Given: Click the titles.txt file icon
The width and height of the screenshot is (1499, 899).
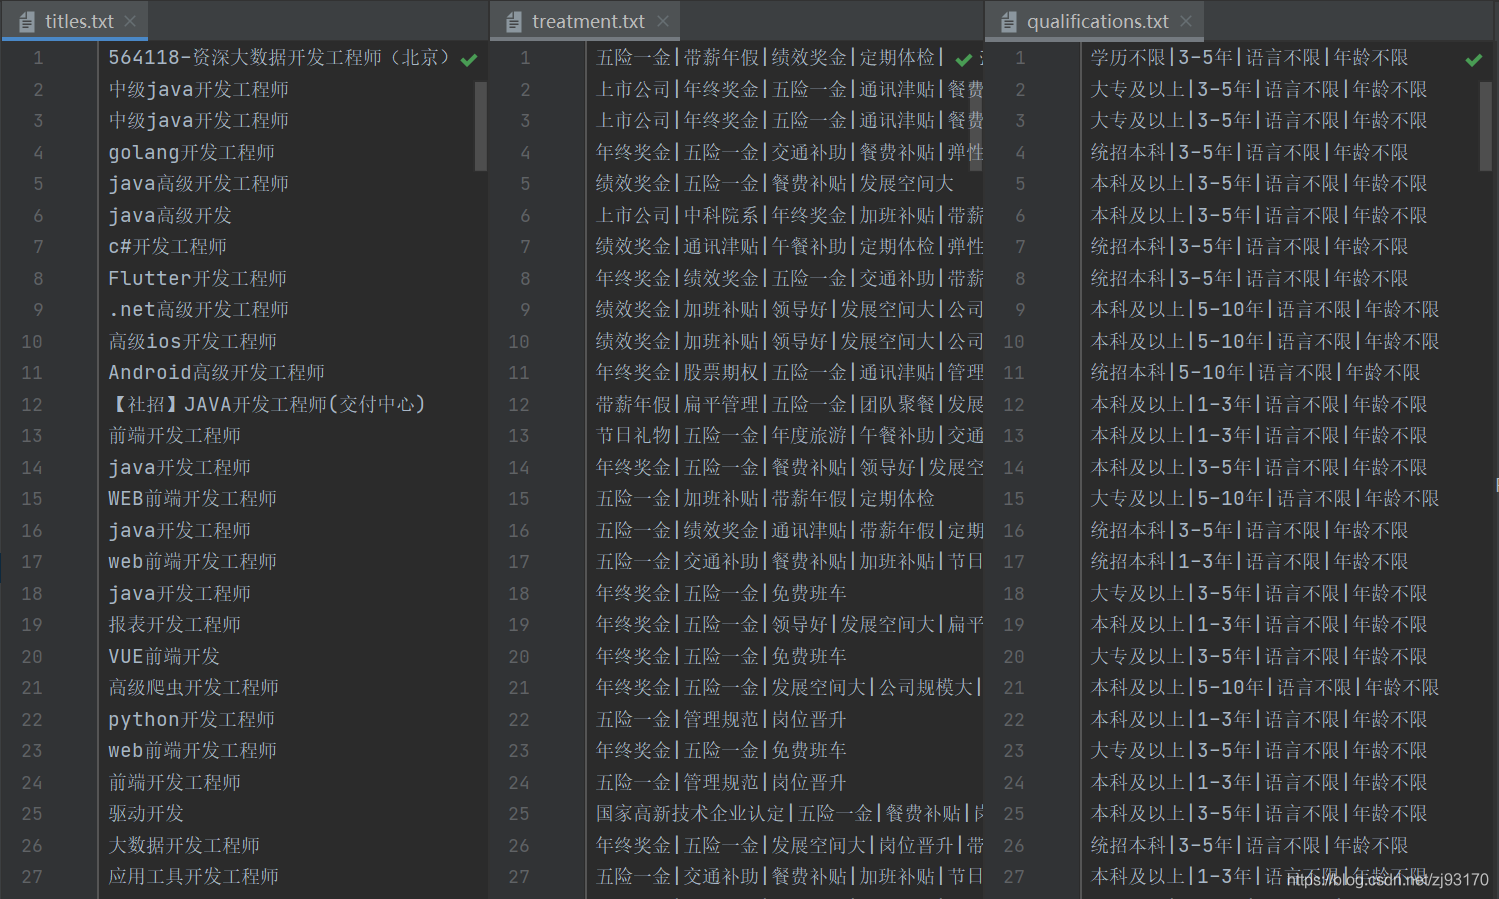Looking at the screenshot, I should click(x=27, y=21).
